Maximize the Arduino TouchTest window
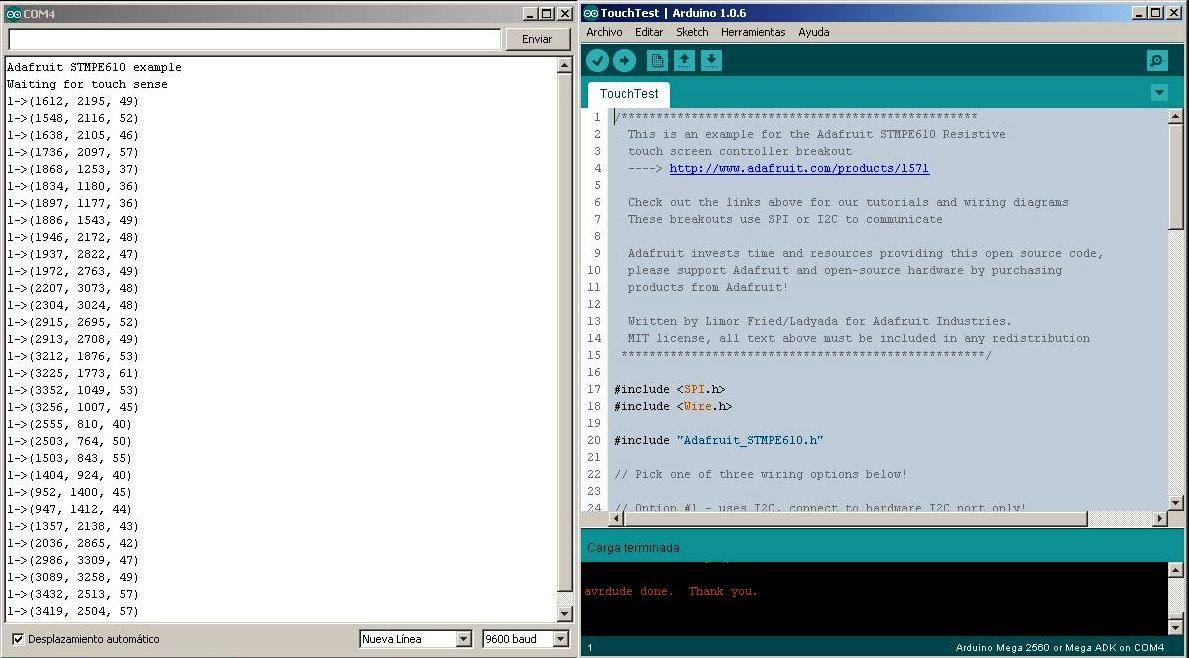 click(x=1156, y=13)
